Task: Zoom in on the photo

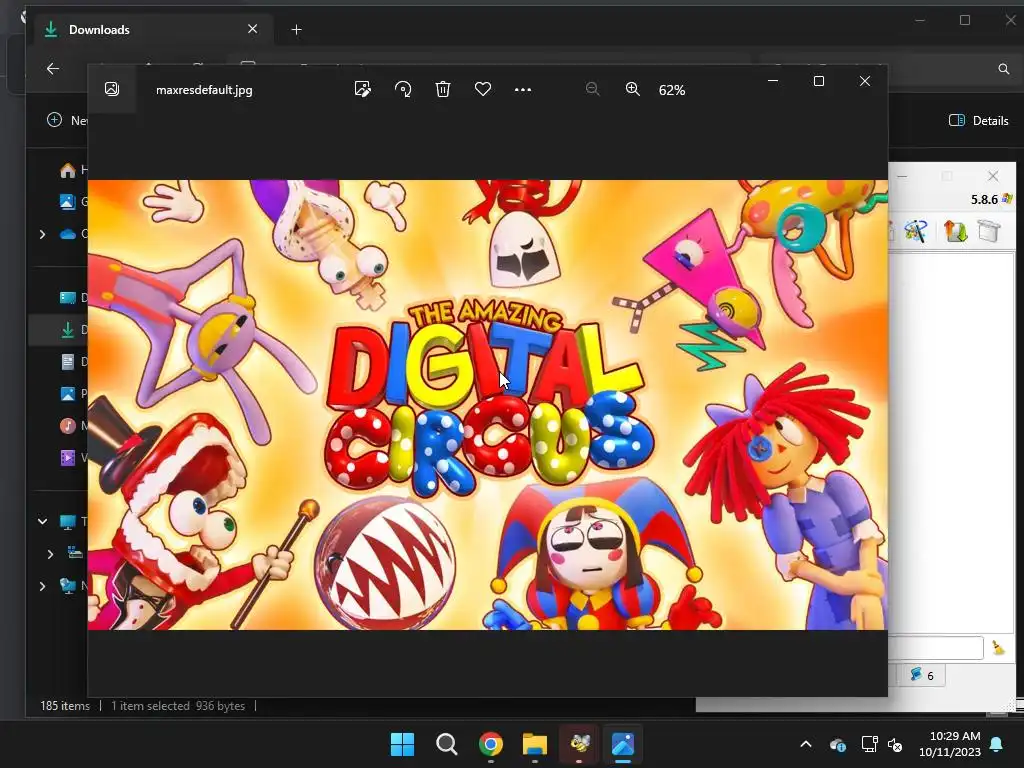Action: click(632, 89)
